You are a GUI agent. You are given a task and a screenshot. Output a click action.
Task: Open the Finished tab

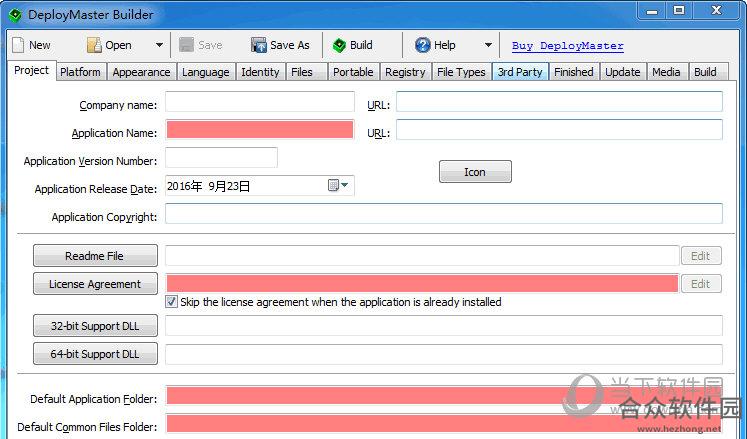coord(574,72)
